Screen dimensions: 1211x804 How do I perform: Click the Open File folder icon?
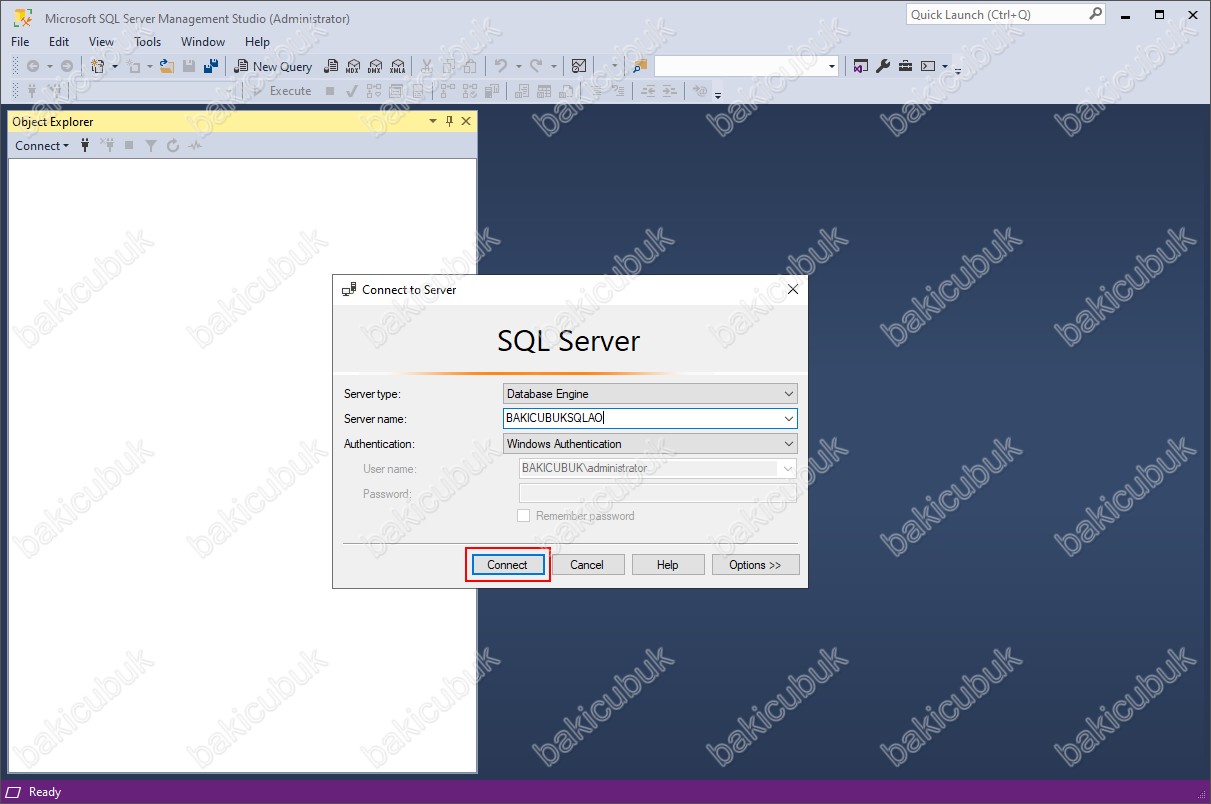tap(167, 66)
